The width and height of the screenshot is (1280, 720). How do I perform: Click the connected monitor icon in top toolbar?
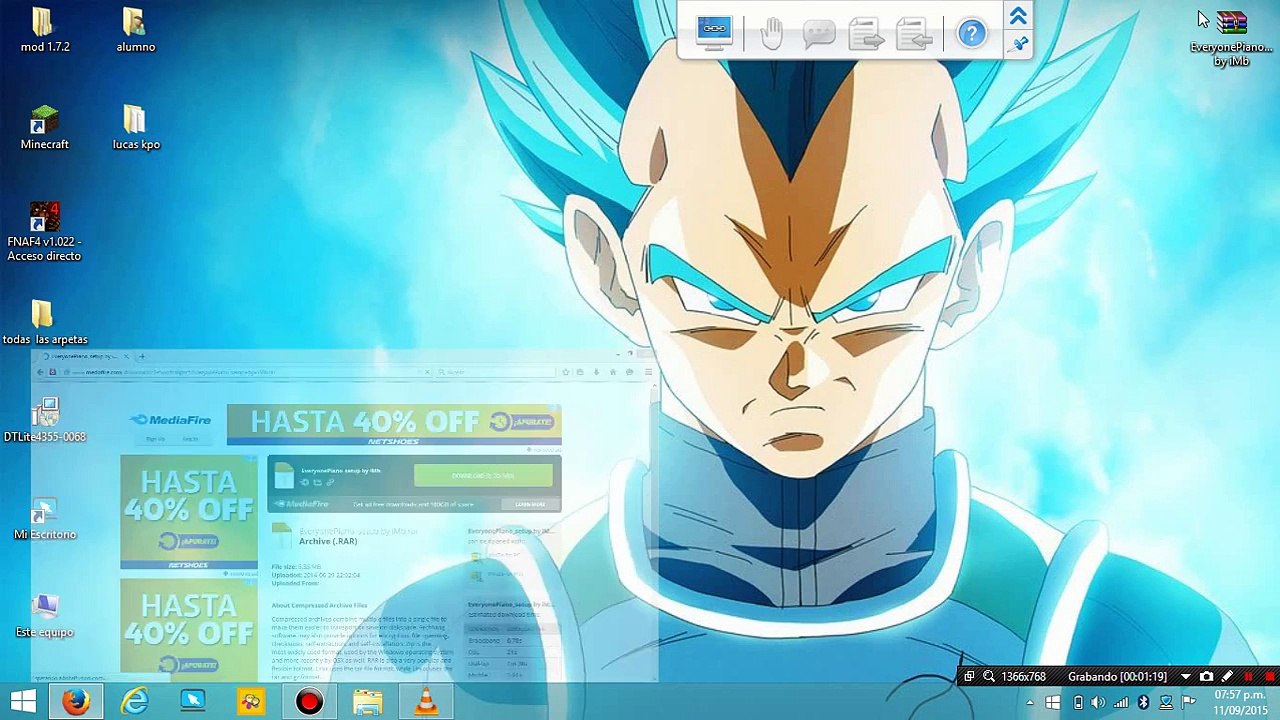(714, 32)
